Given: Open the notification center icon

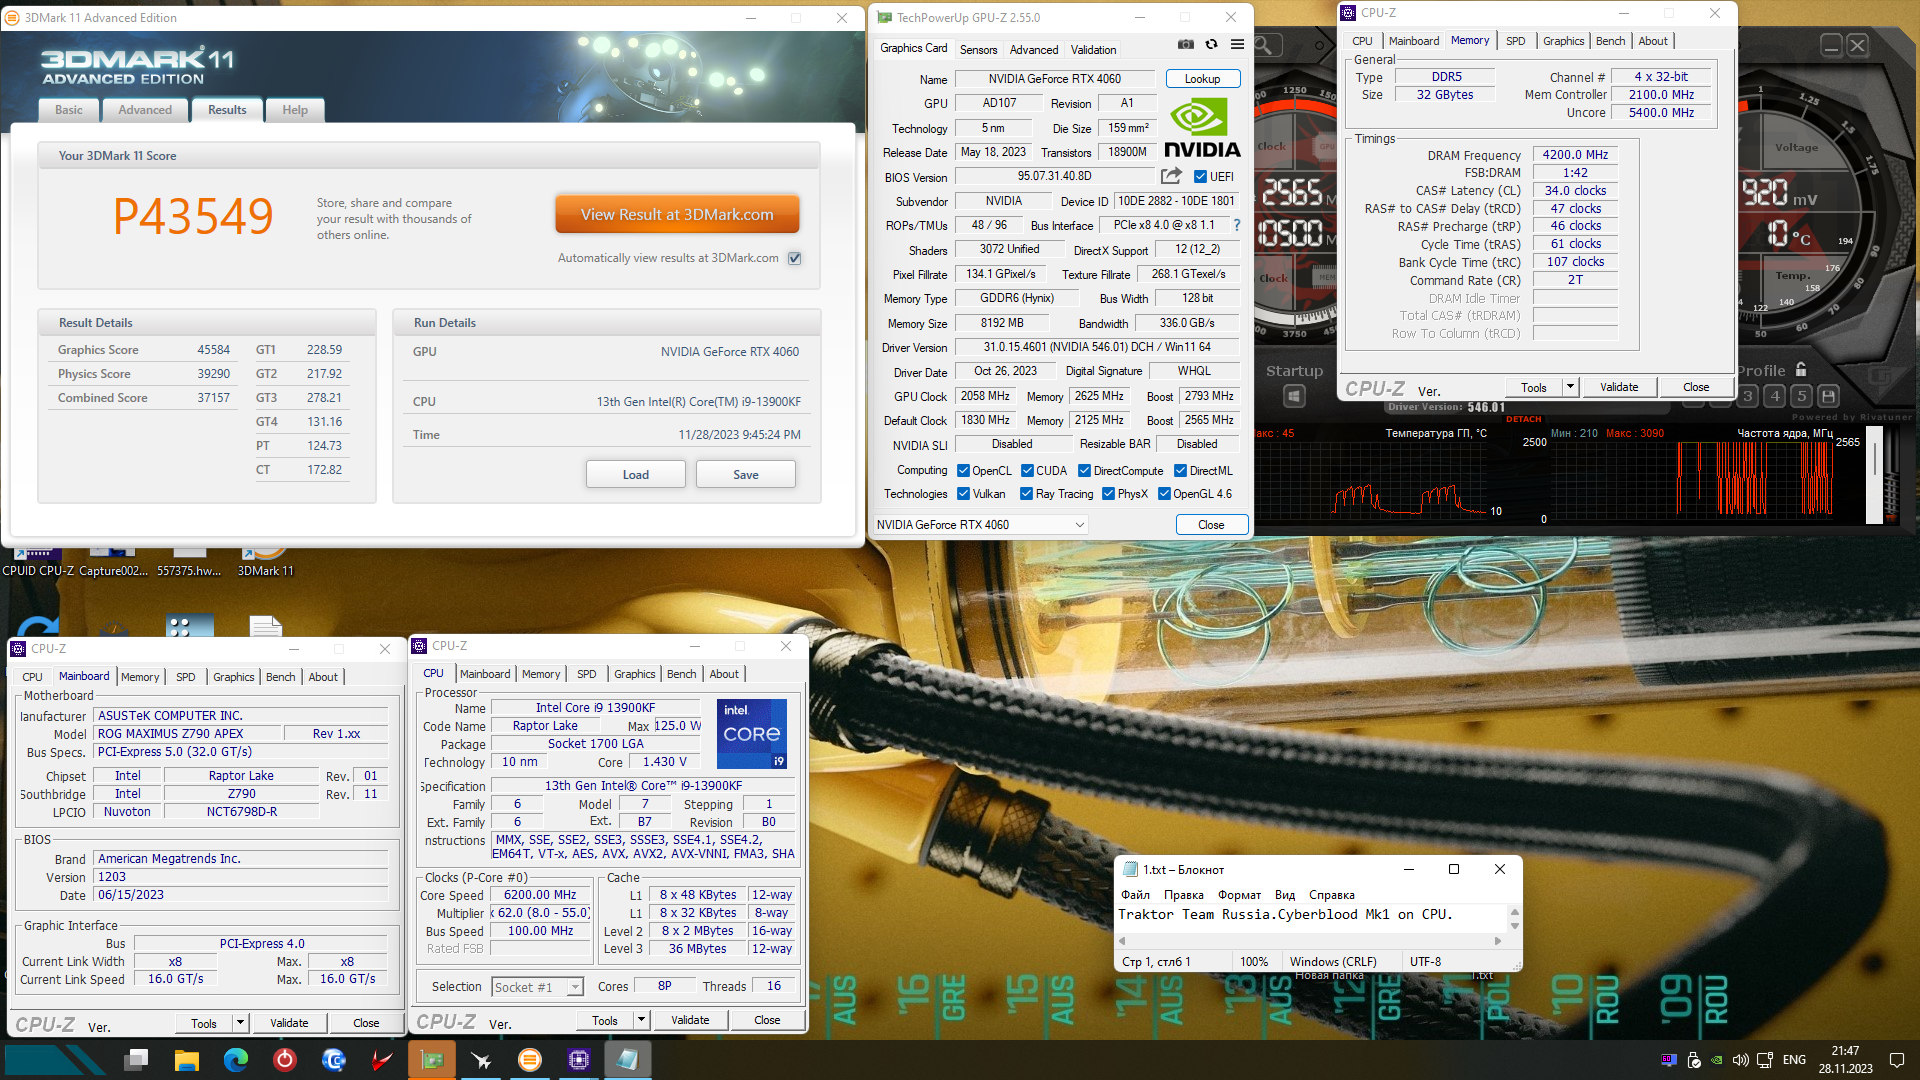Looking at the screenshot, I should point(1897,1060).
